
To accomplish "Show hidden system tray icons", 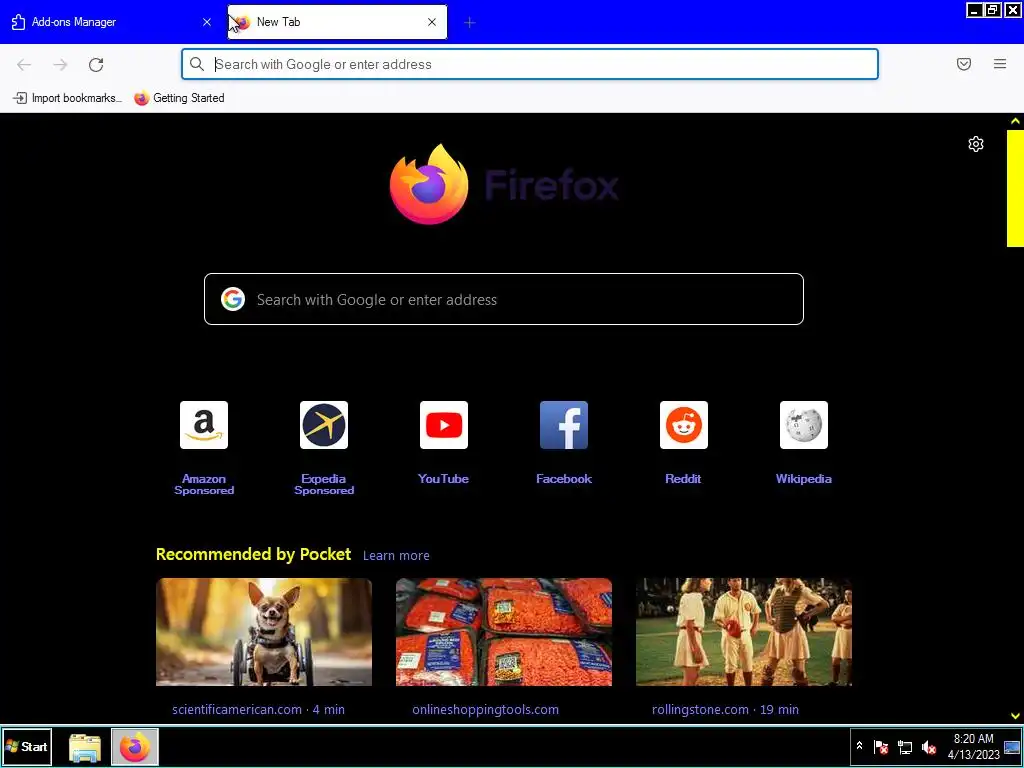I will point(859,746).
